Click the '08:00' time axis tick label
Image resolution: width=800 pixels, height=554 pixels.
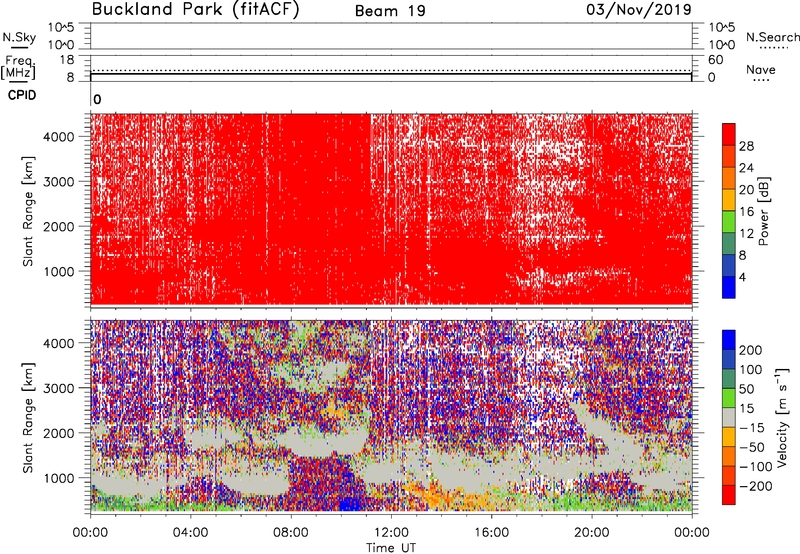click(291, 533)
